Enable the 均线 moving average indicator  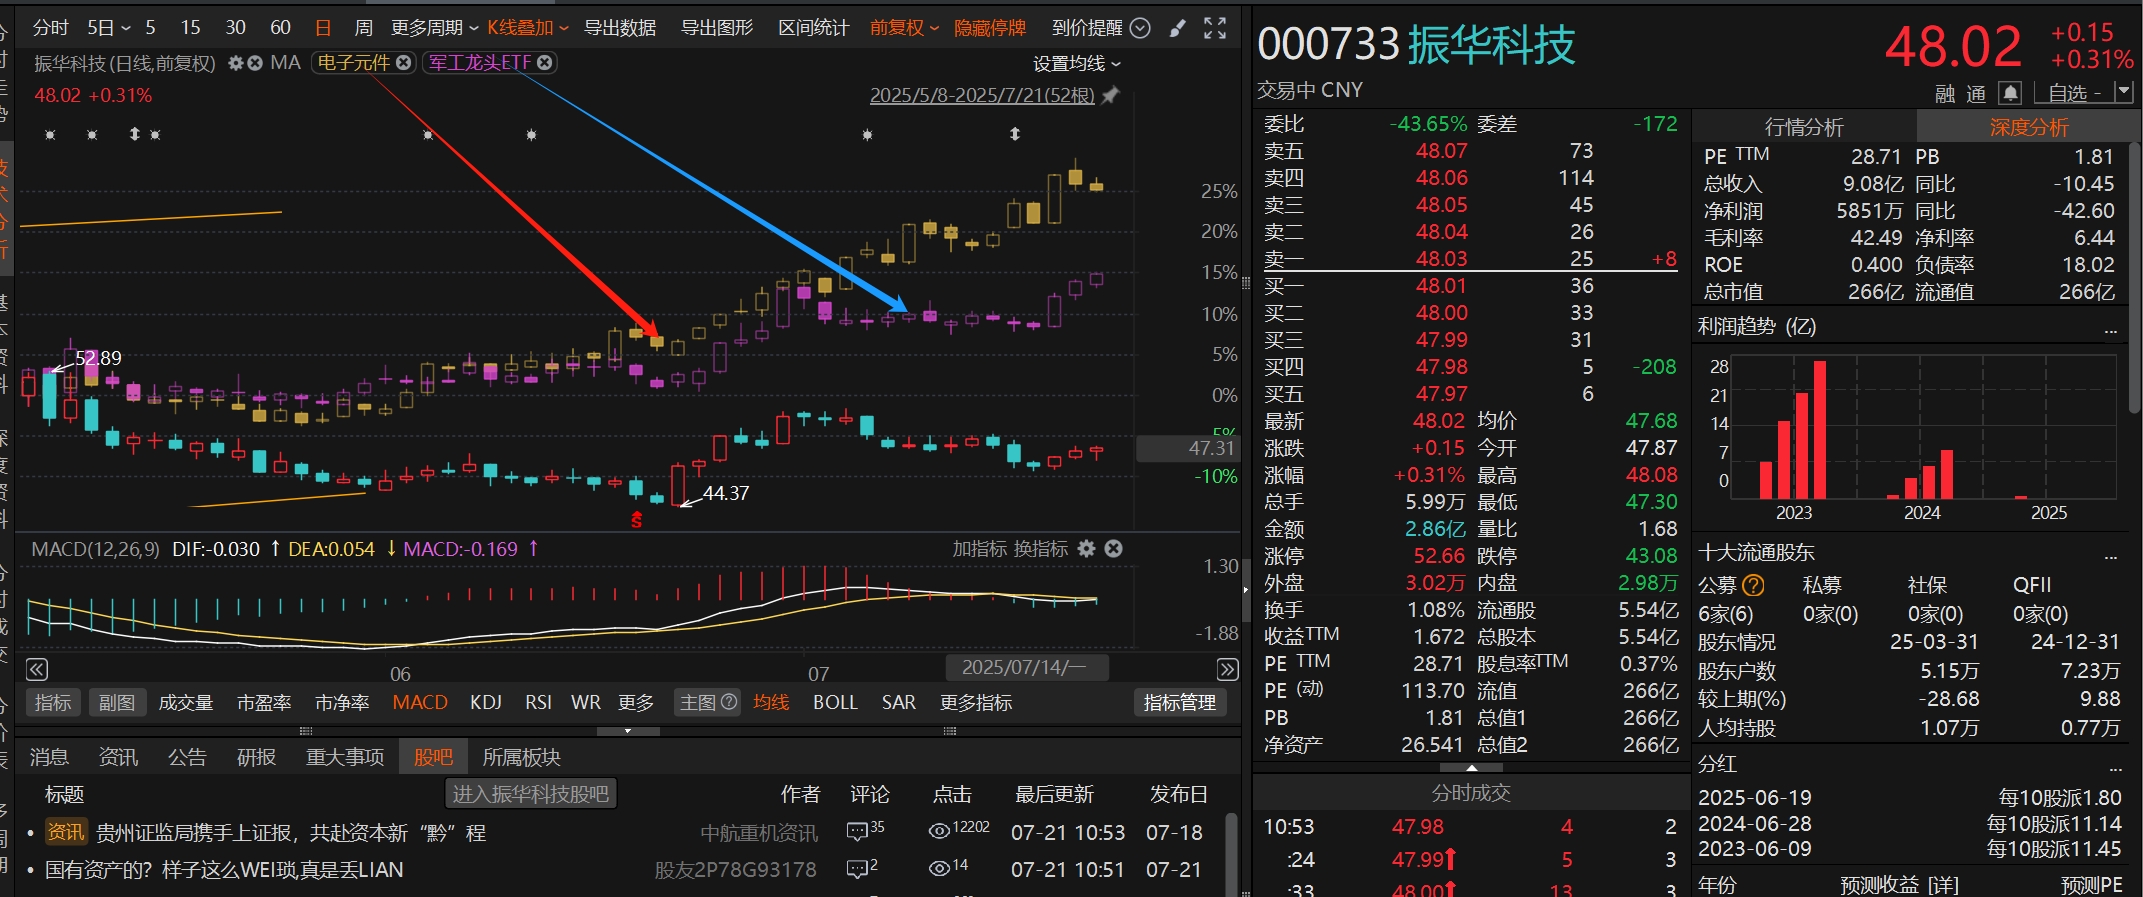point(771,703)
